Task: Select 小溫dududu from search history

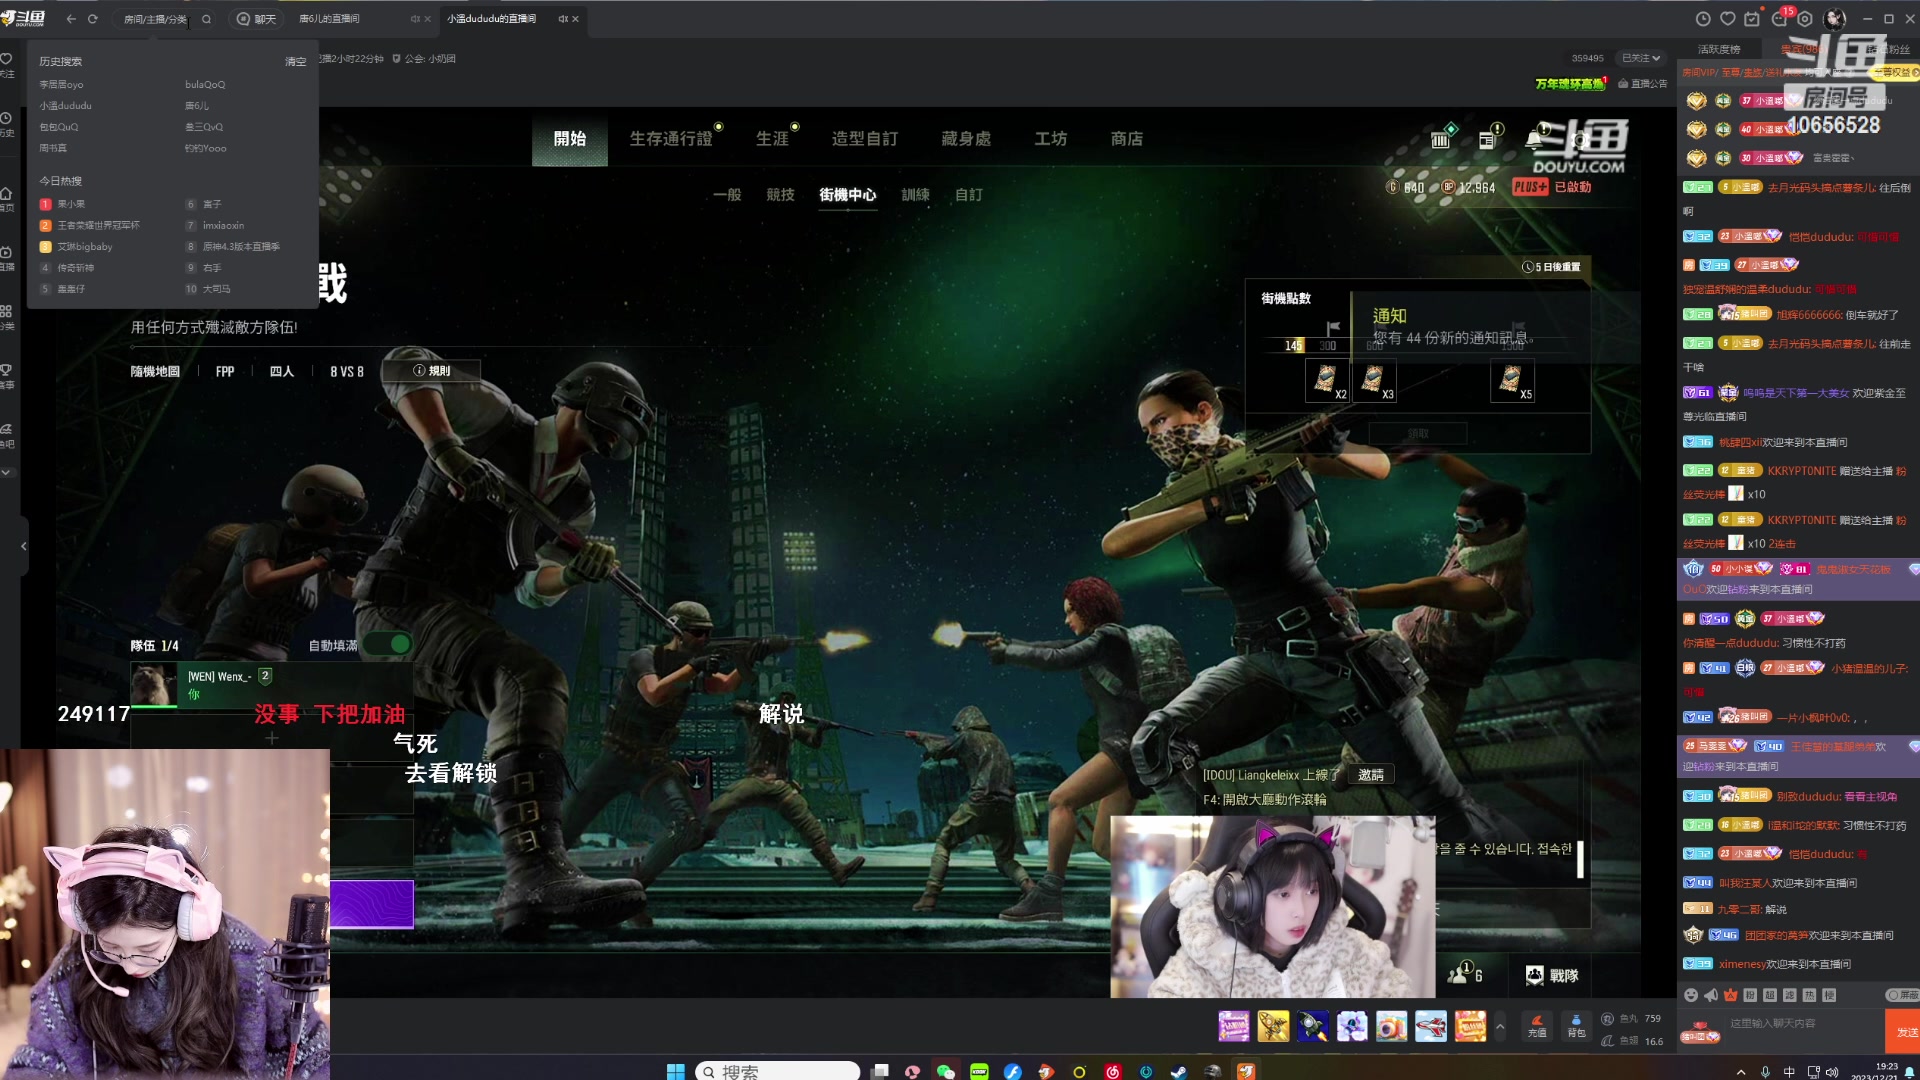Action: (66, 106)
